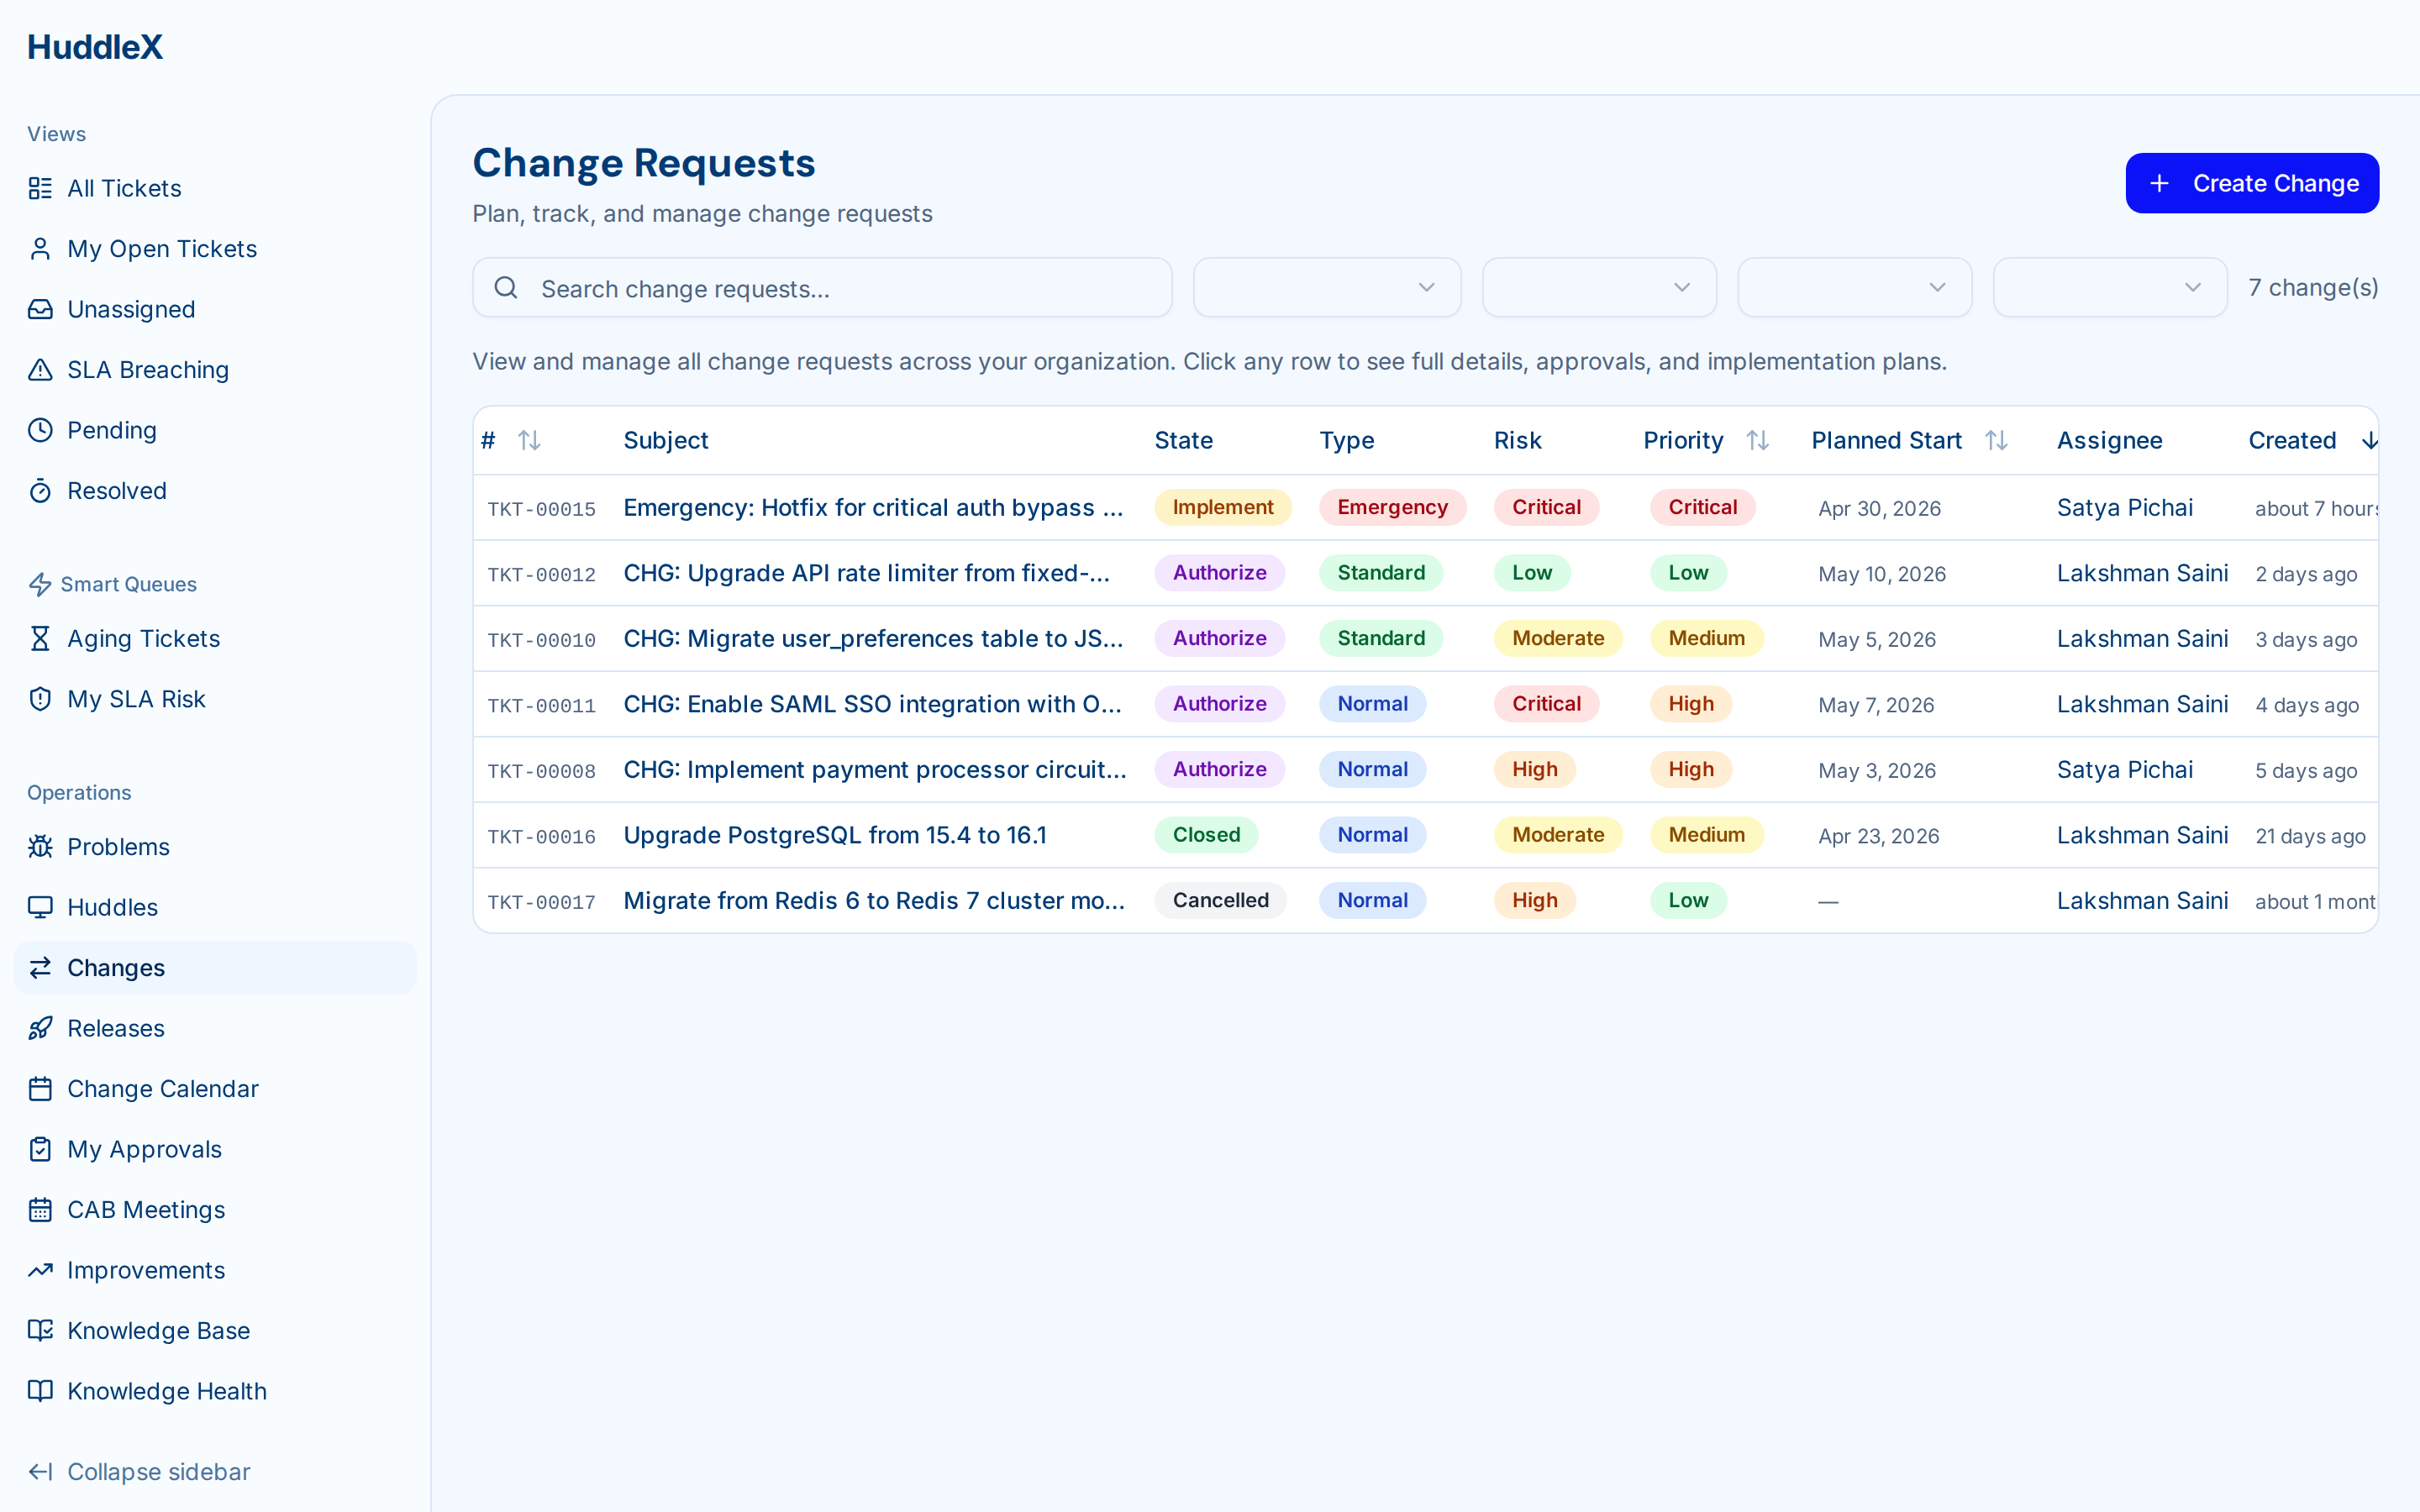Open Aging Tickets smart queue
Image resolution: width=2420 pixels, height=1512 pixels.
[214, 638]
